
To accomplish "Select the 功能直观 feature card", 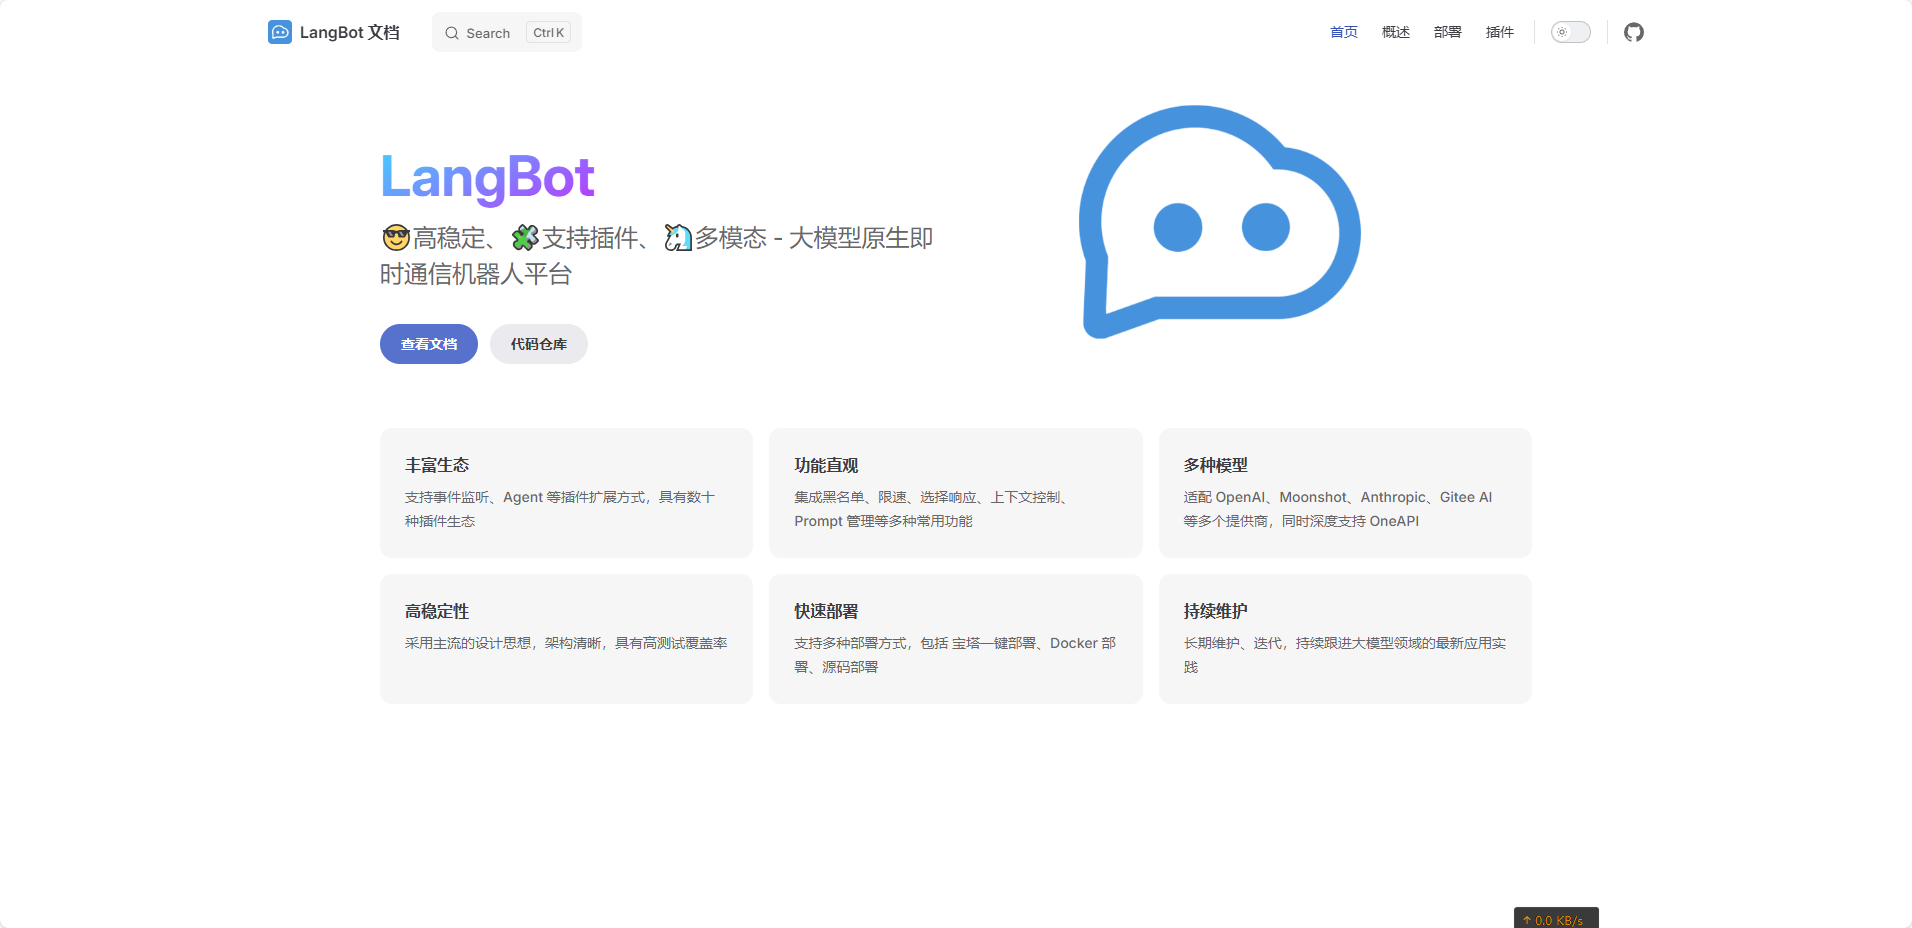I will pyautogui.click(x=955, y=493).
